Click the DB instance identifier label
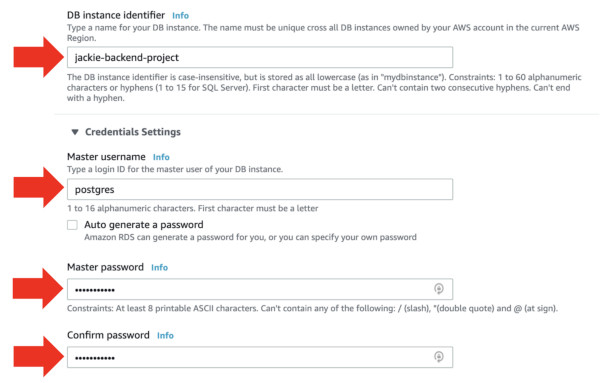 click(x=116, y=15)
